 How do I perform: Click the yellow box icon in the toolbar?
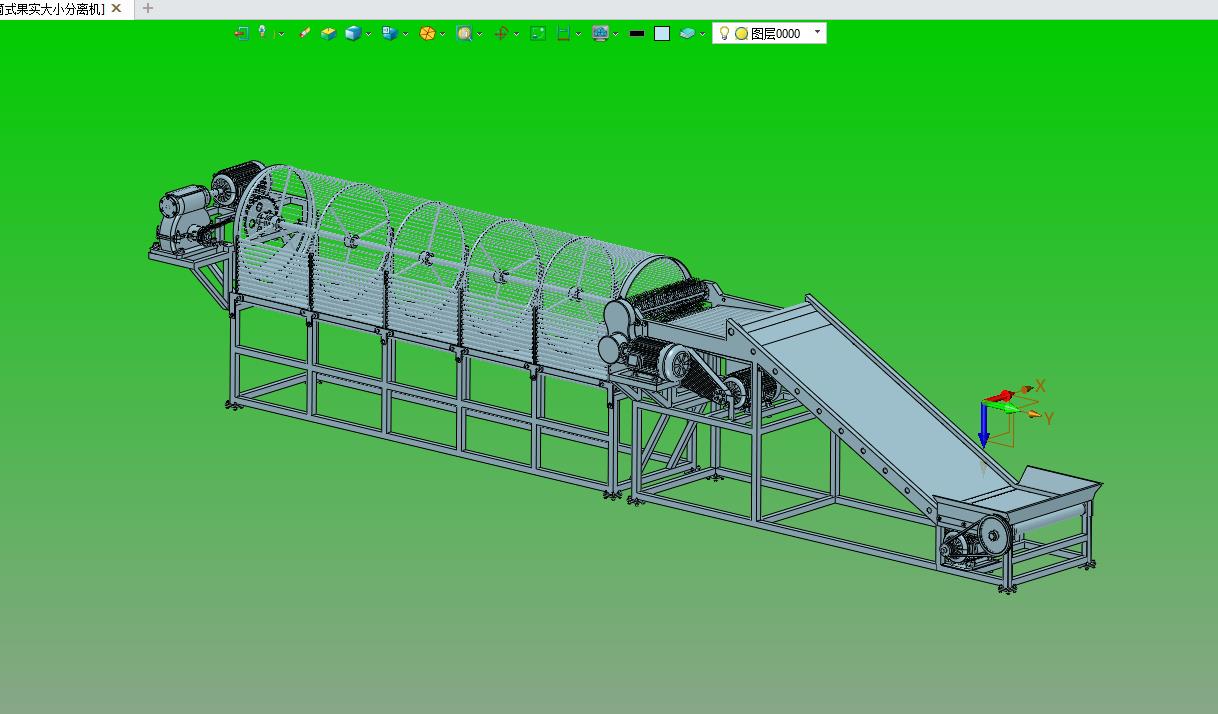coord(328,33)
